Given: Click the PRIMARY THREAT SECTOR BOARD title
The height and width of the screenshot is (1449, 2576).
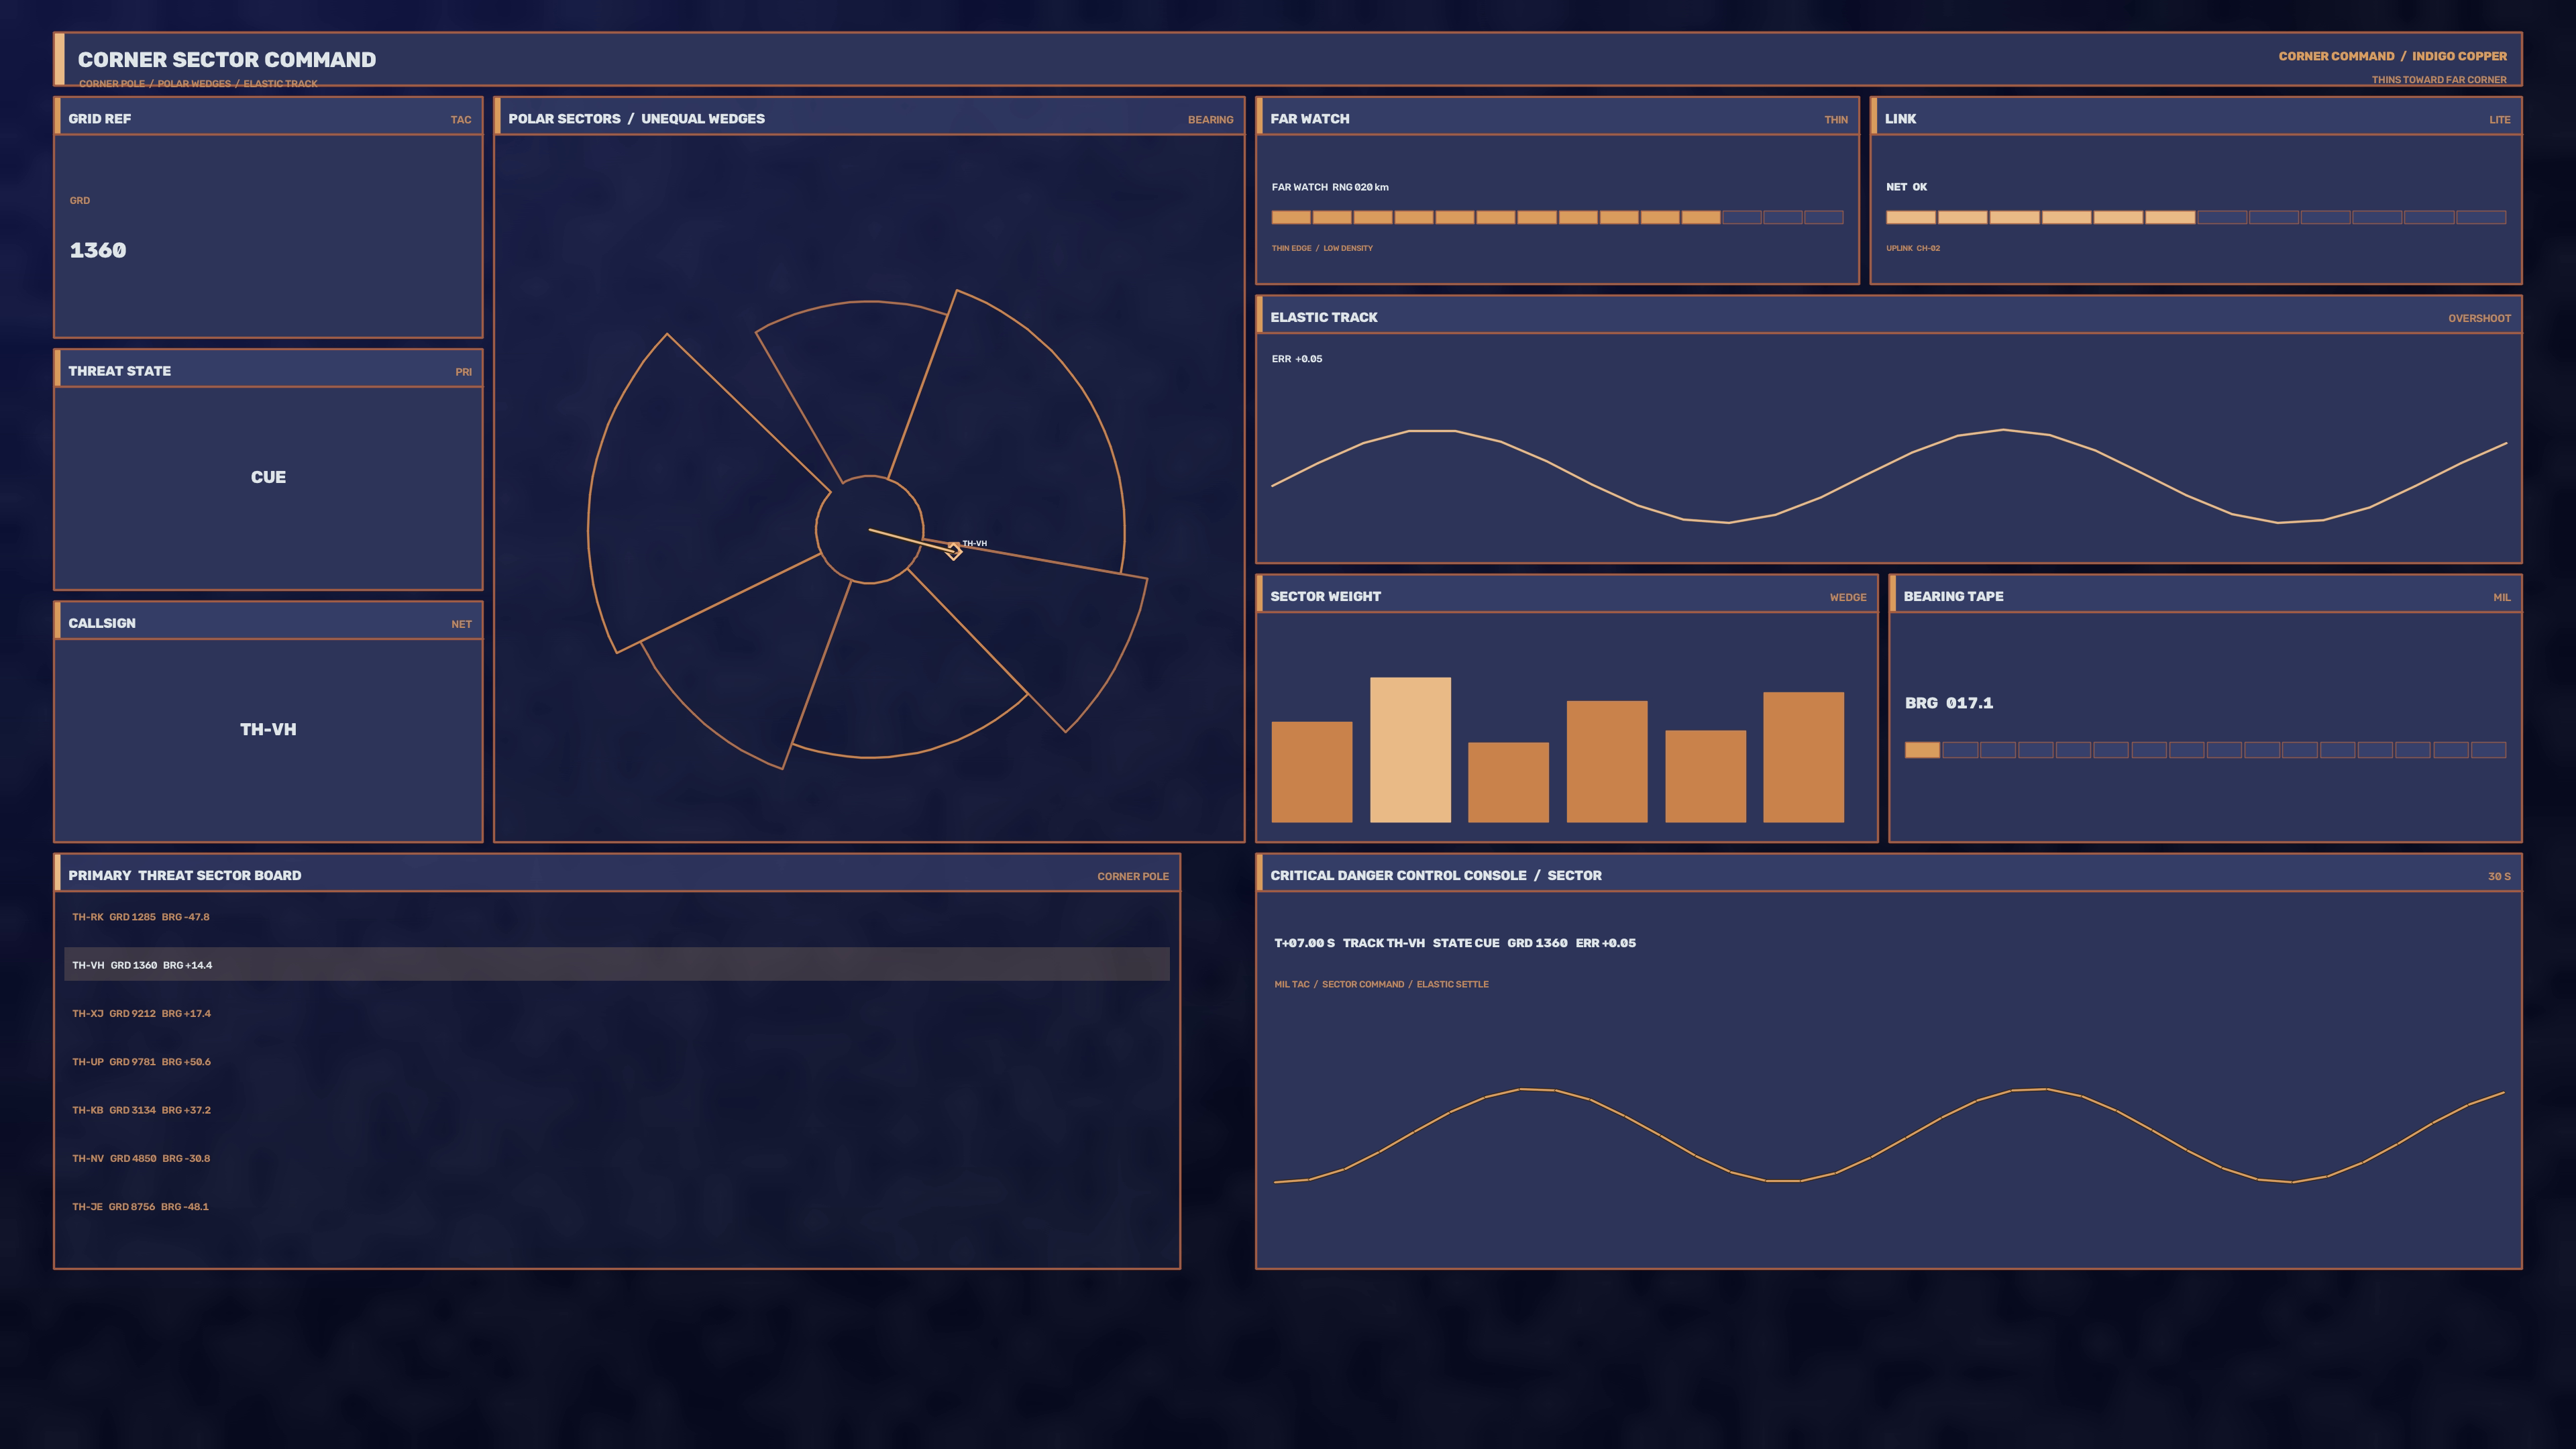Looking at the screenshot, I should coord(184,875).
